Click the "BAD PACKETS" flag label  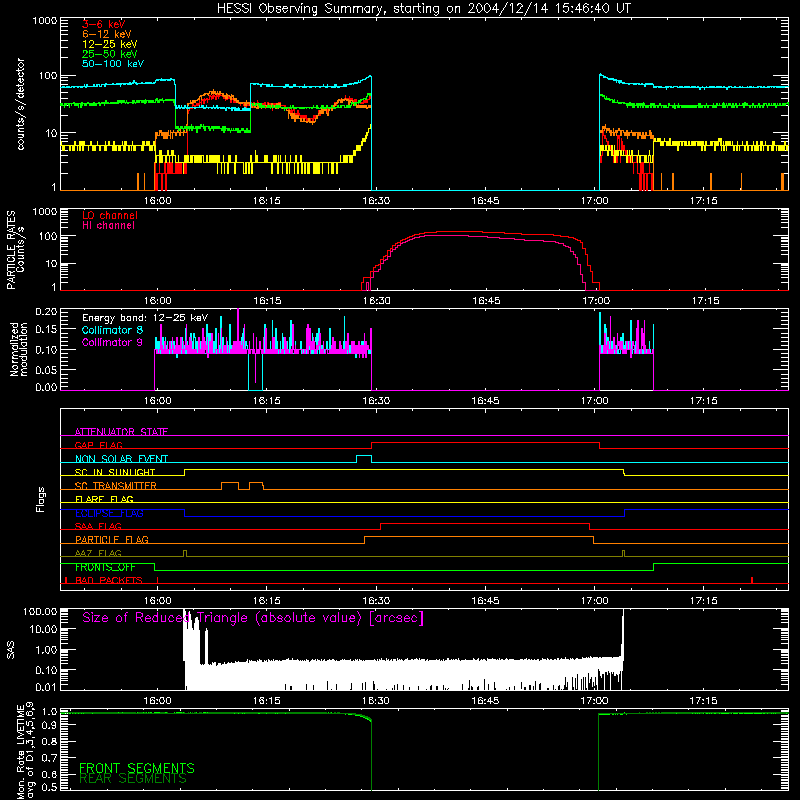coord(109,581)
